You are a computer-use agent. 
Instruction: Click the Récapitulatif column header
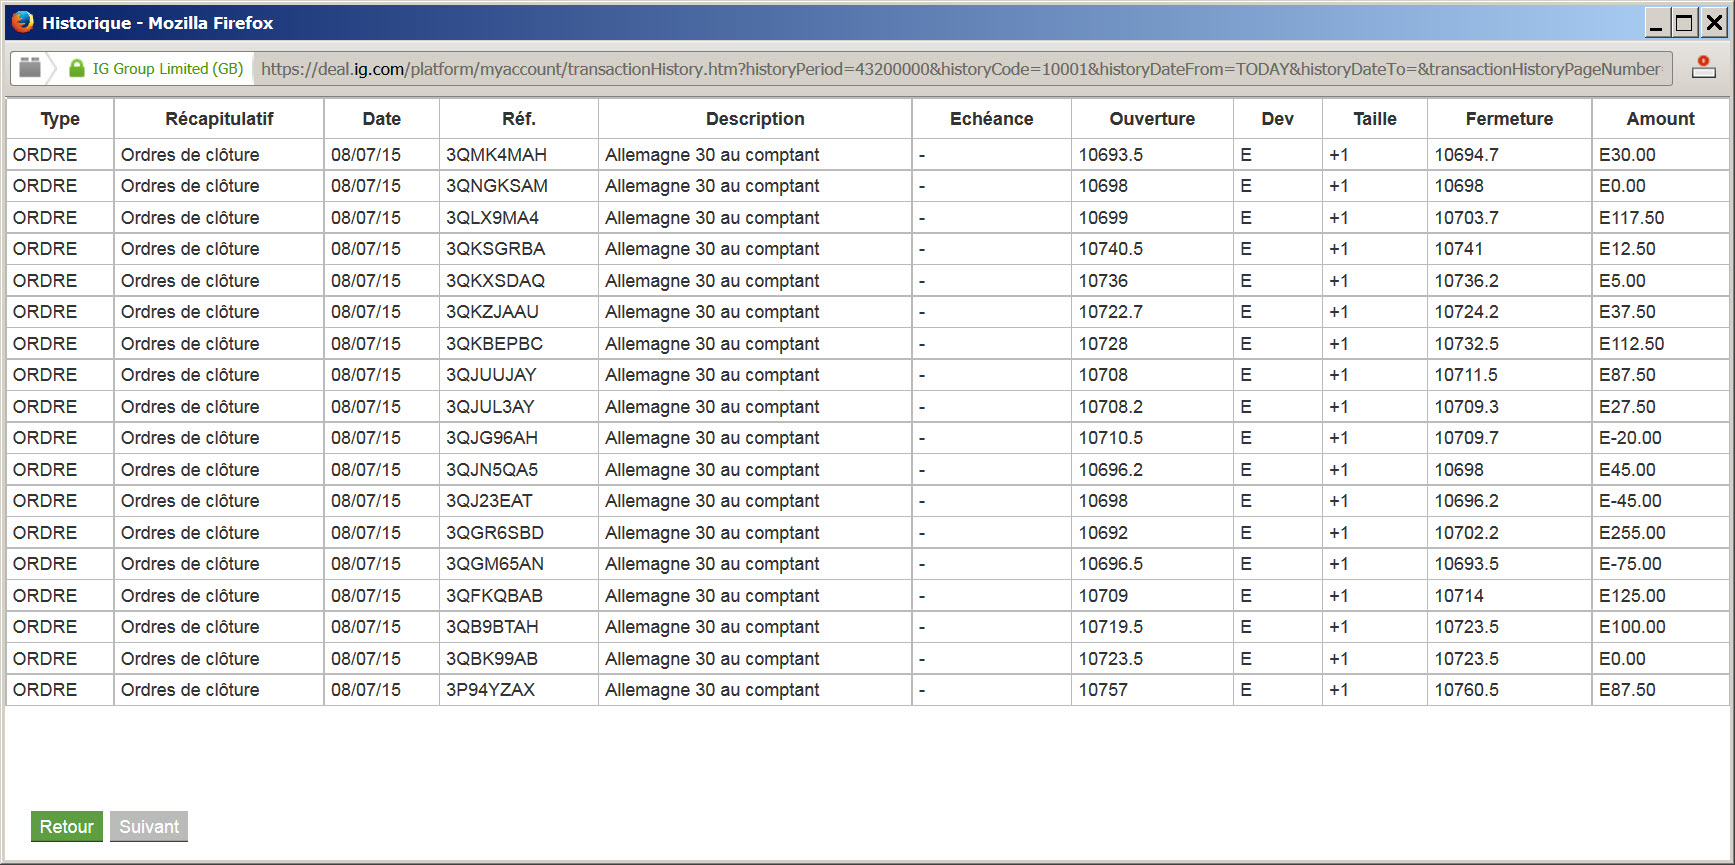pos(219,119)
